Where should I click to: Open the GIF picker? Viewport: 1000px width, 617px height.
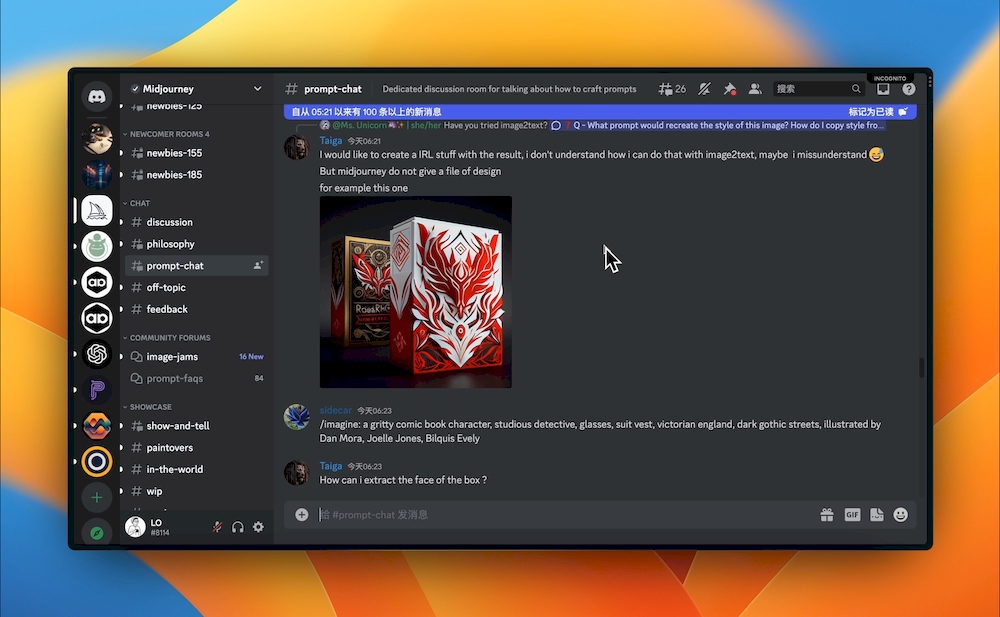click(x=852, y=514)
